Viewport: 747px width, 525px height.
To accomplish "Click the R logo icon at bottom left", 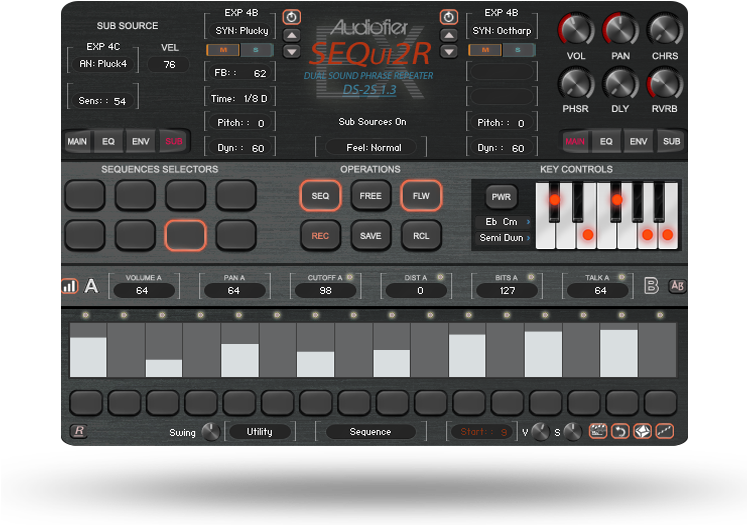I will tap(79, 431).
